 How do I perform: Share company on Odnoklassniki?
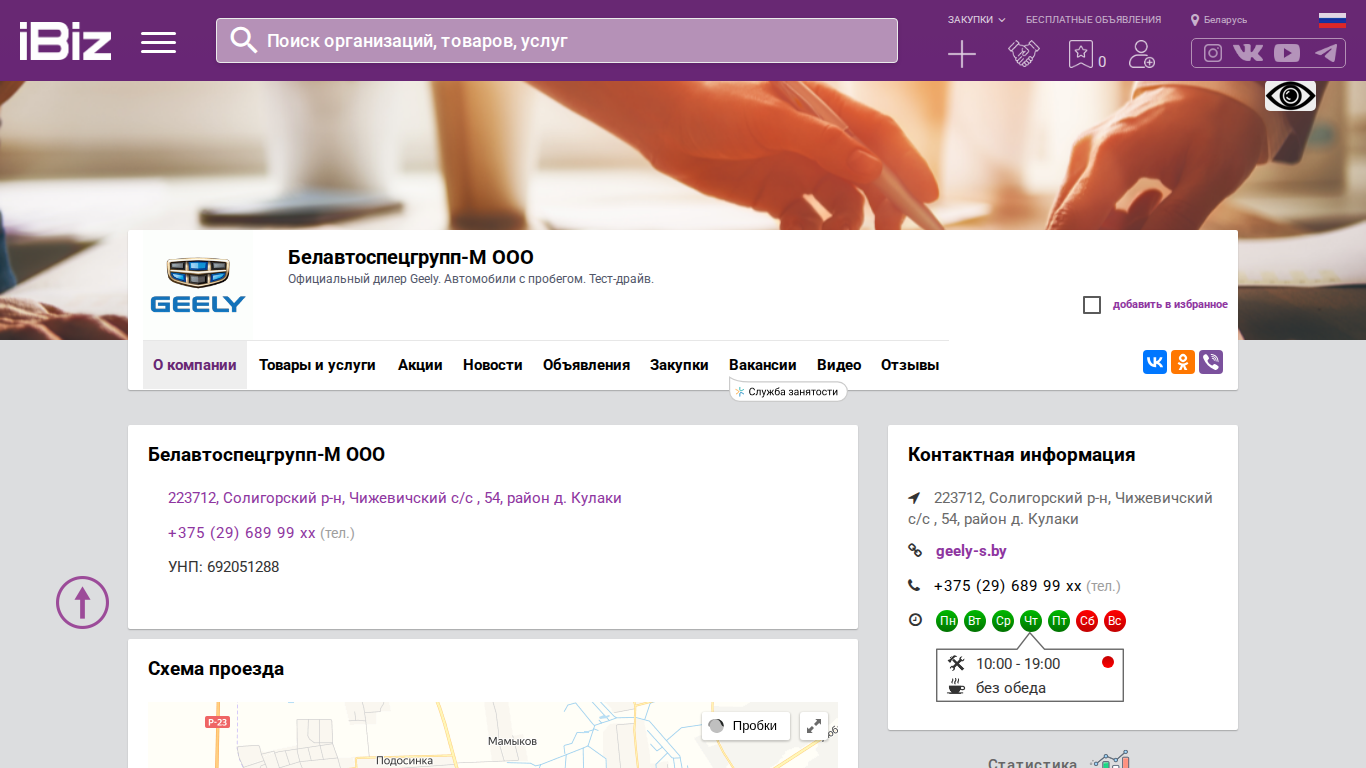point(1183,362)
